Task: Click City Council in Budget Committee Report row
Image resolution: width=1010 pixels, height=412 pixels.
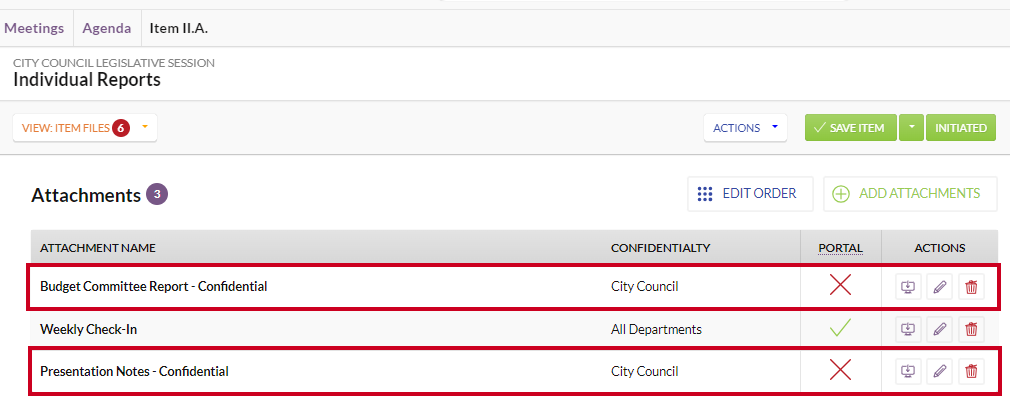Action: point(644,286)
